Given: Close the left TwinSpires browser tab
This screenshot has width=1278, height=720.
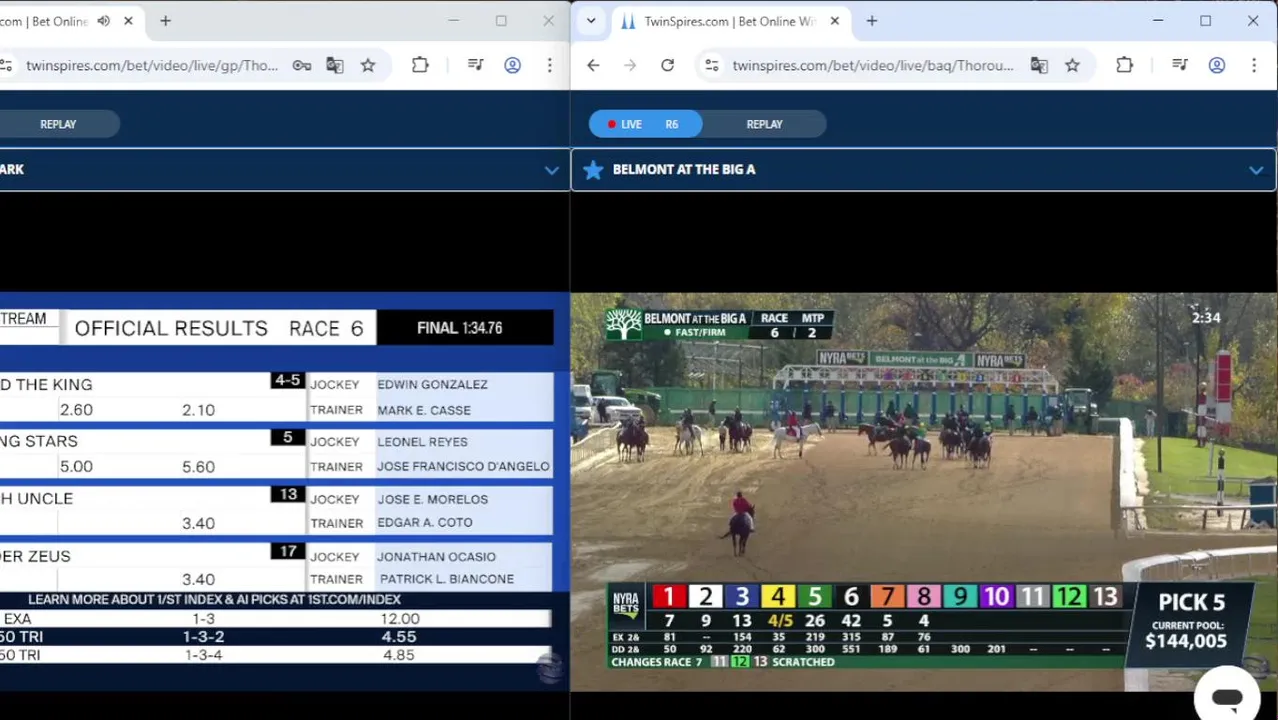Looking at the screenshot, I should pos(128,21).
